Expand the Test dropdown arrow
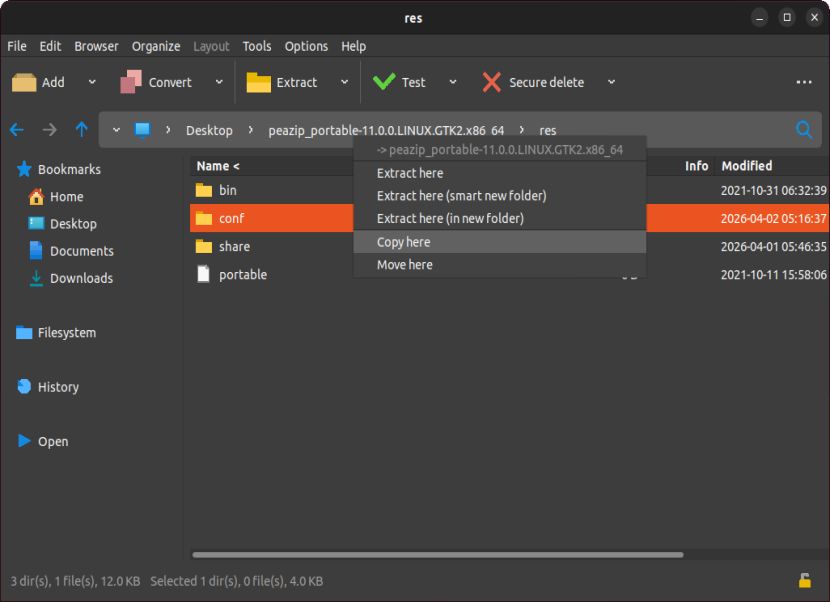 click(453, 82)
